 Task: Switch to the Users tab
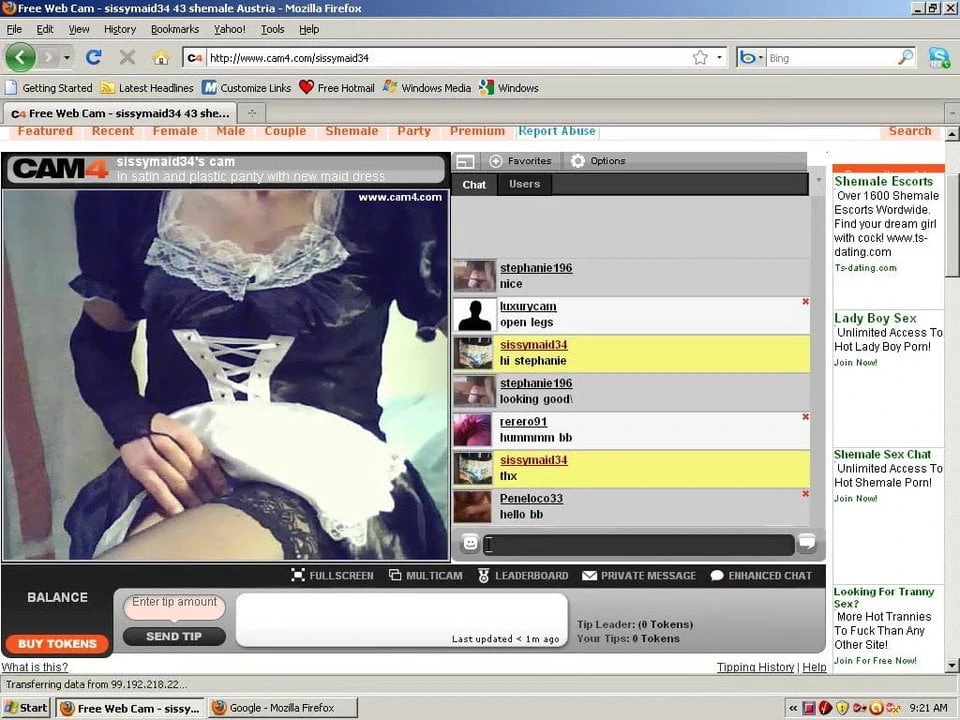pyautogui.click(x=524, y=184)
